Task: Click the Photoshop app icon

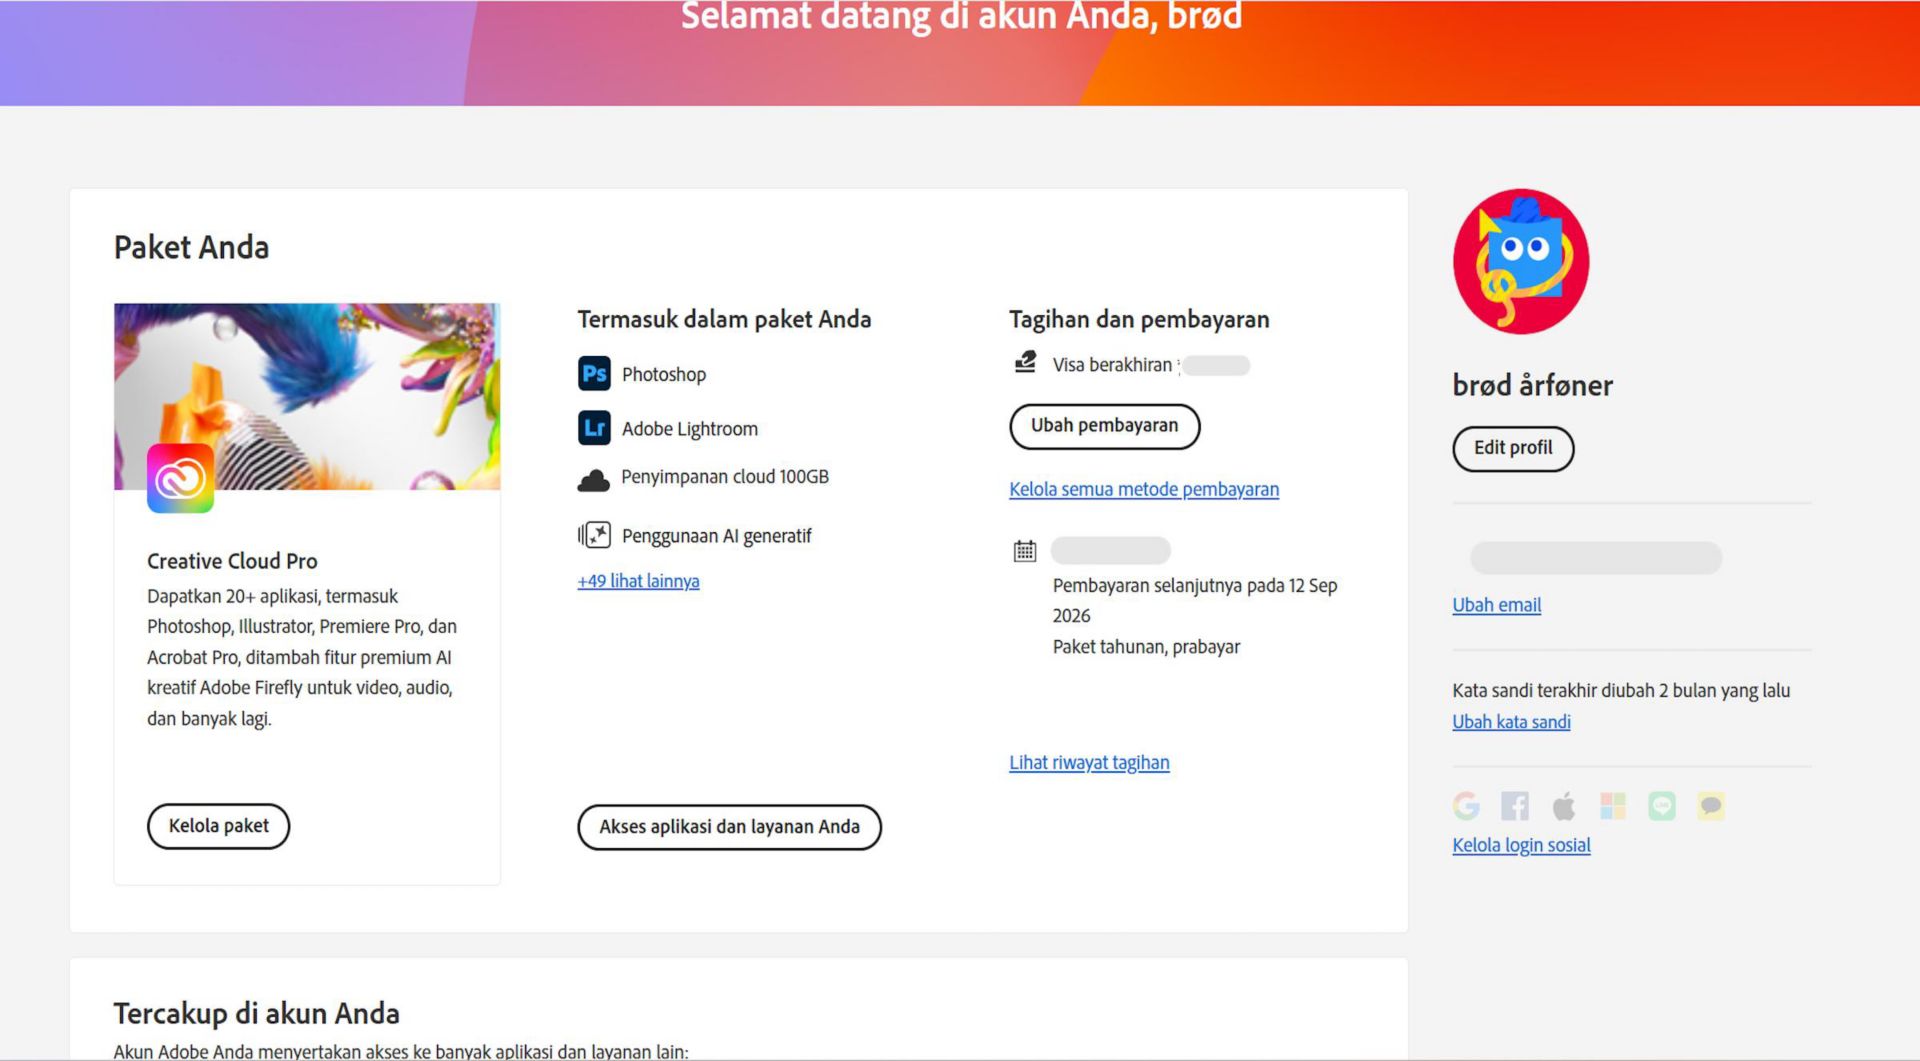Action: [594, 373]
